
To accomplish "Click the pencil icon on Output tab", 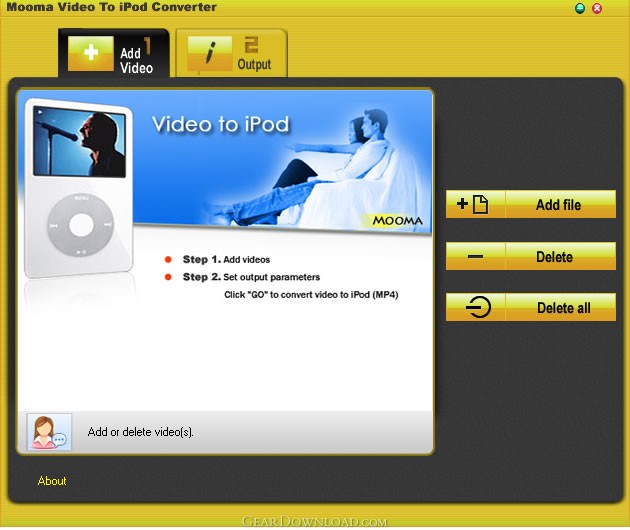I will 210,53.
